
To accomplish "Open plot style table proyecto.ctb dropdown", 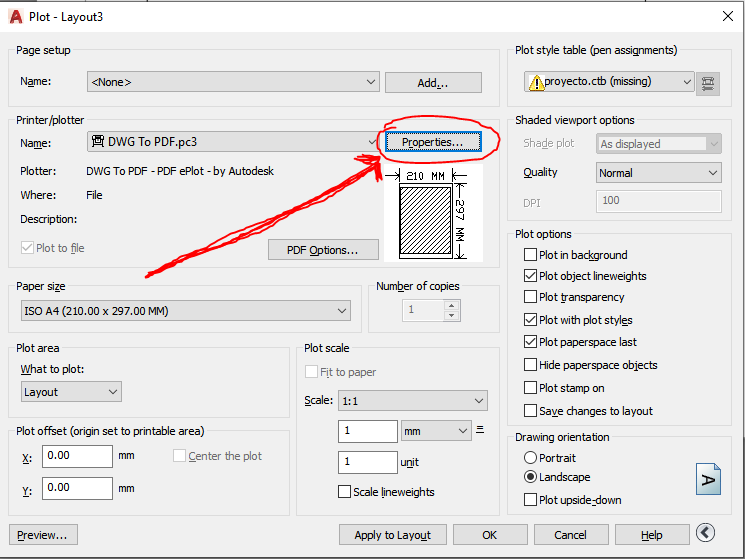I will [x=609, y=82].
